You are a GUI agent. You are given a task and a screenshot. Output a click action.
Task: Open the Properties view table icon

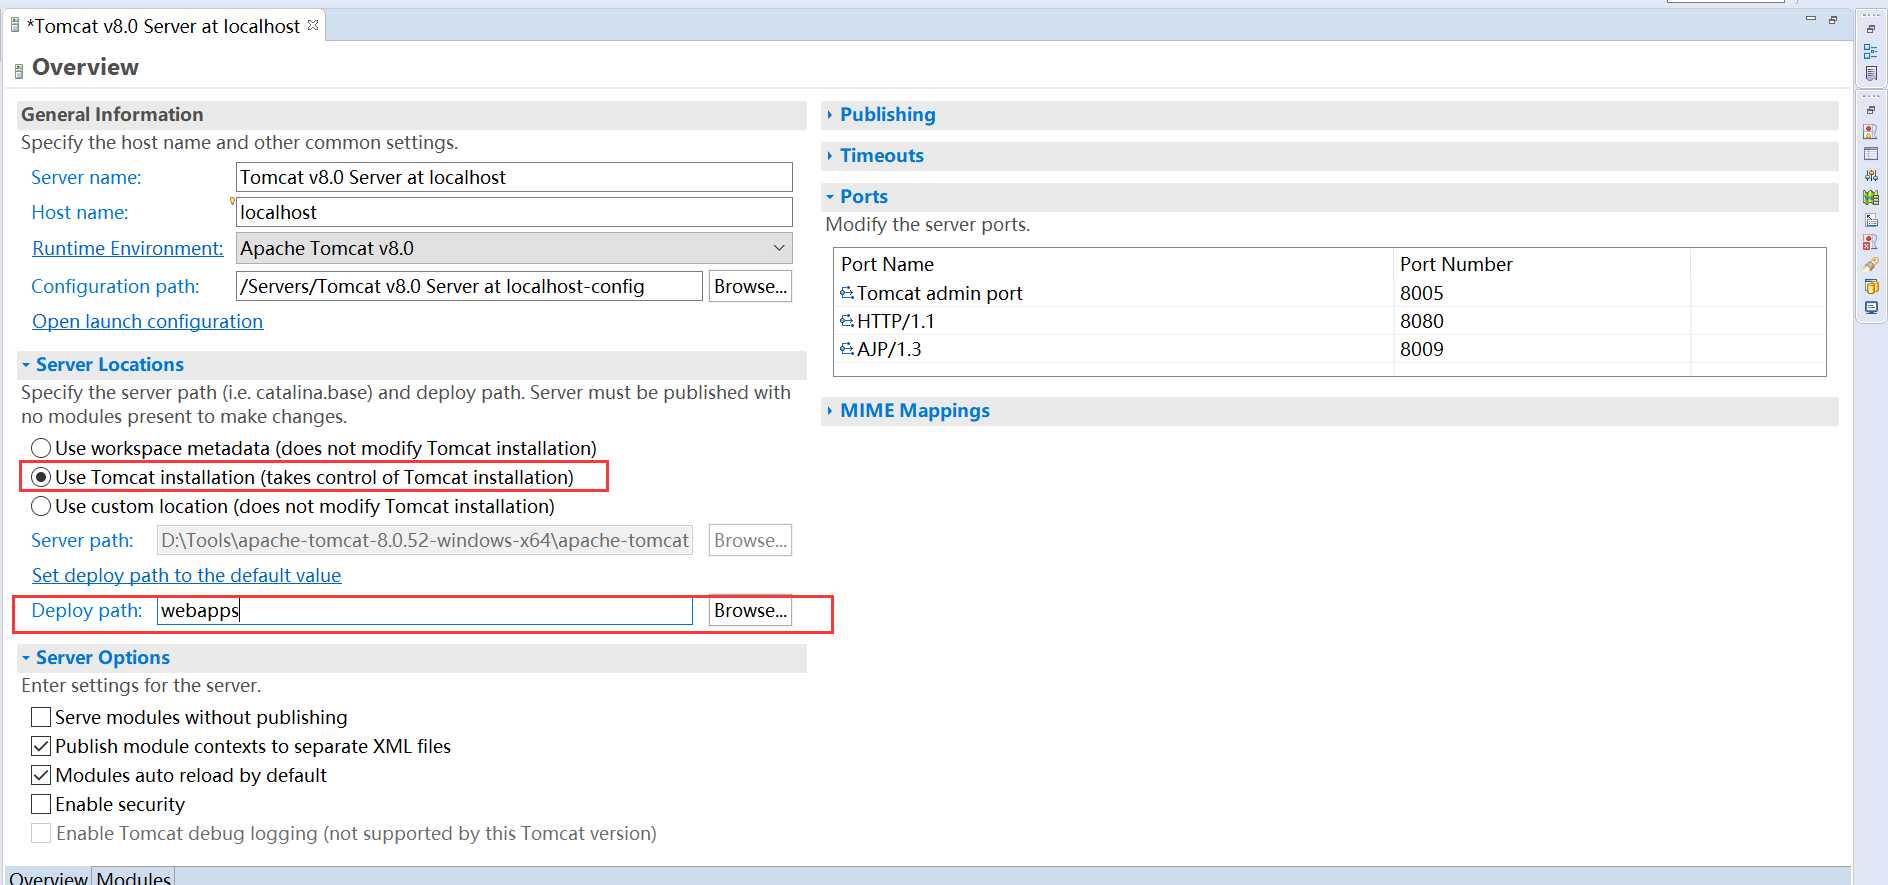1871,154
